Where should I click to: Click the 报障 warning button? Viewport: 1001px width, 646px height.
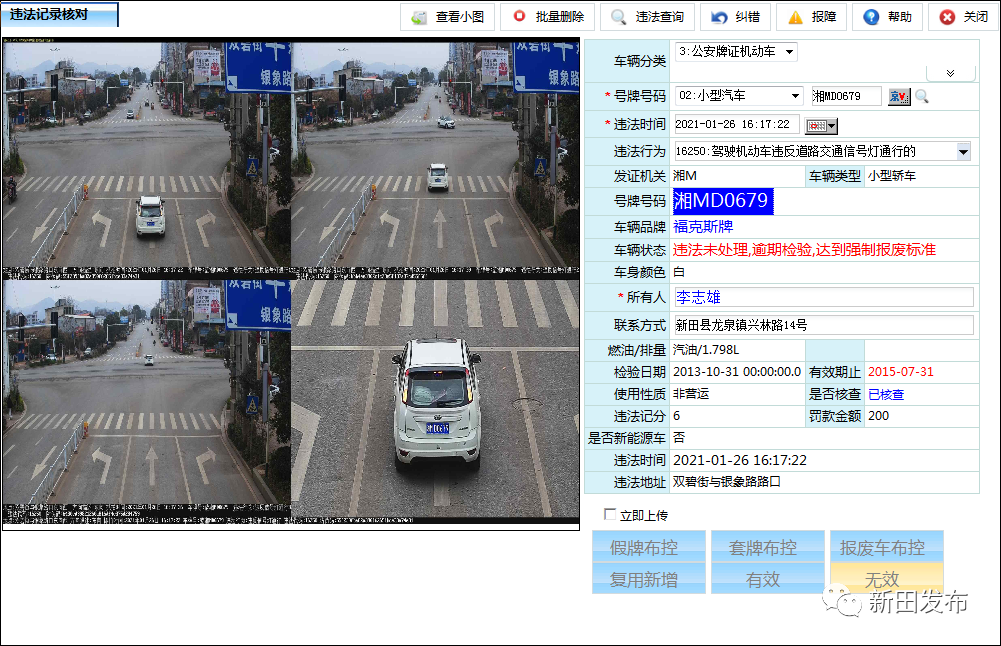click(x=811, y=17)
